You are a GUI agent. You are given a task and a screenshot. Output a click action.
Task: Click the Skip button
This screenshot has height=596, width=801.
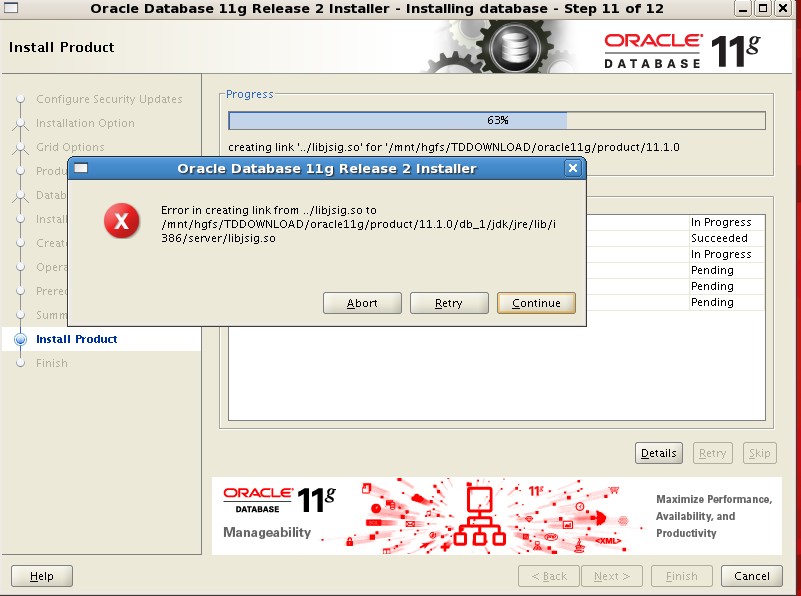[x=760, y=453]
